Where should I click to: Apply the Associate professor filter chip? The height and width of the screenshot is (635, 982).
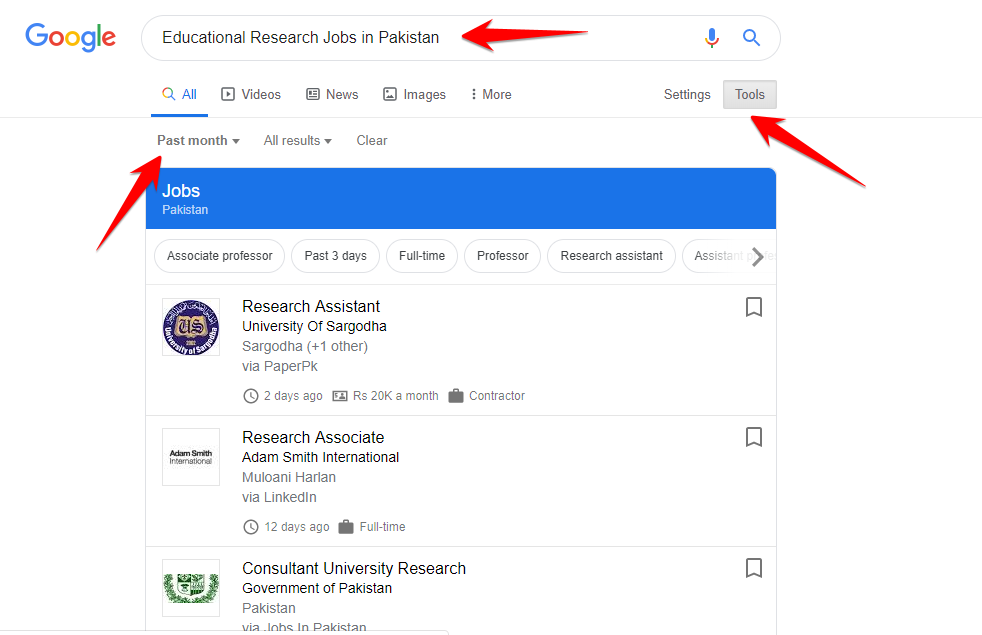tap(219, 256)
